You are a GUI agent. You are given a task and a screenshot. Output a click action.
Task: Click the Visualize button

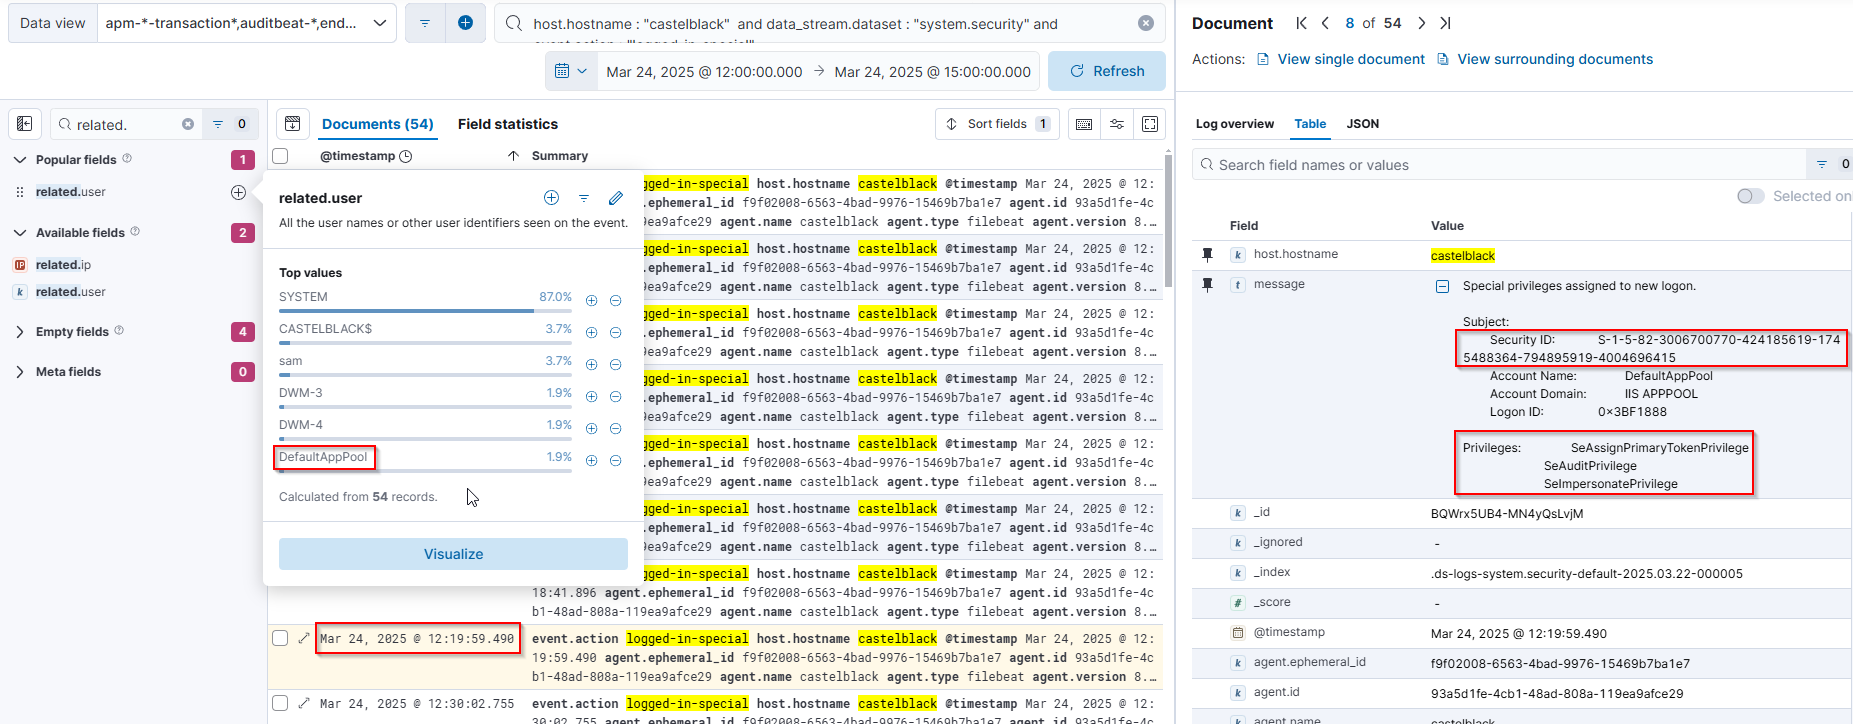(x=453, y=554)
